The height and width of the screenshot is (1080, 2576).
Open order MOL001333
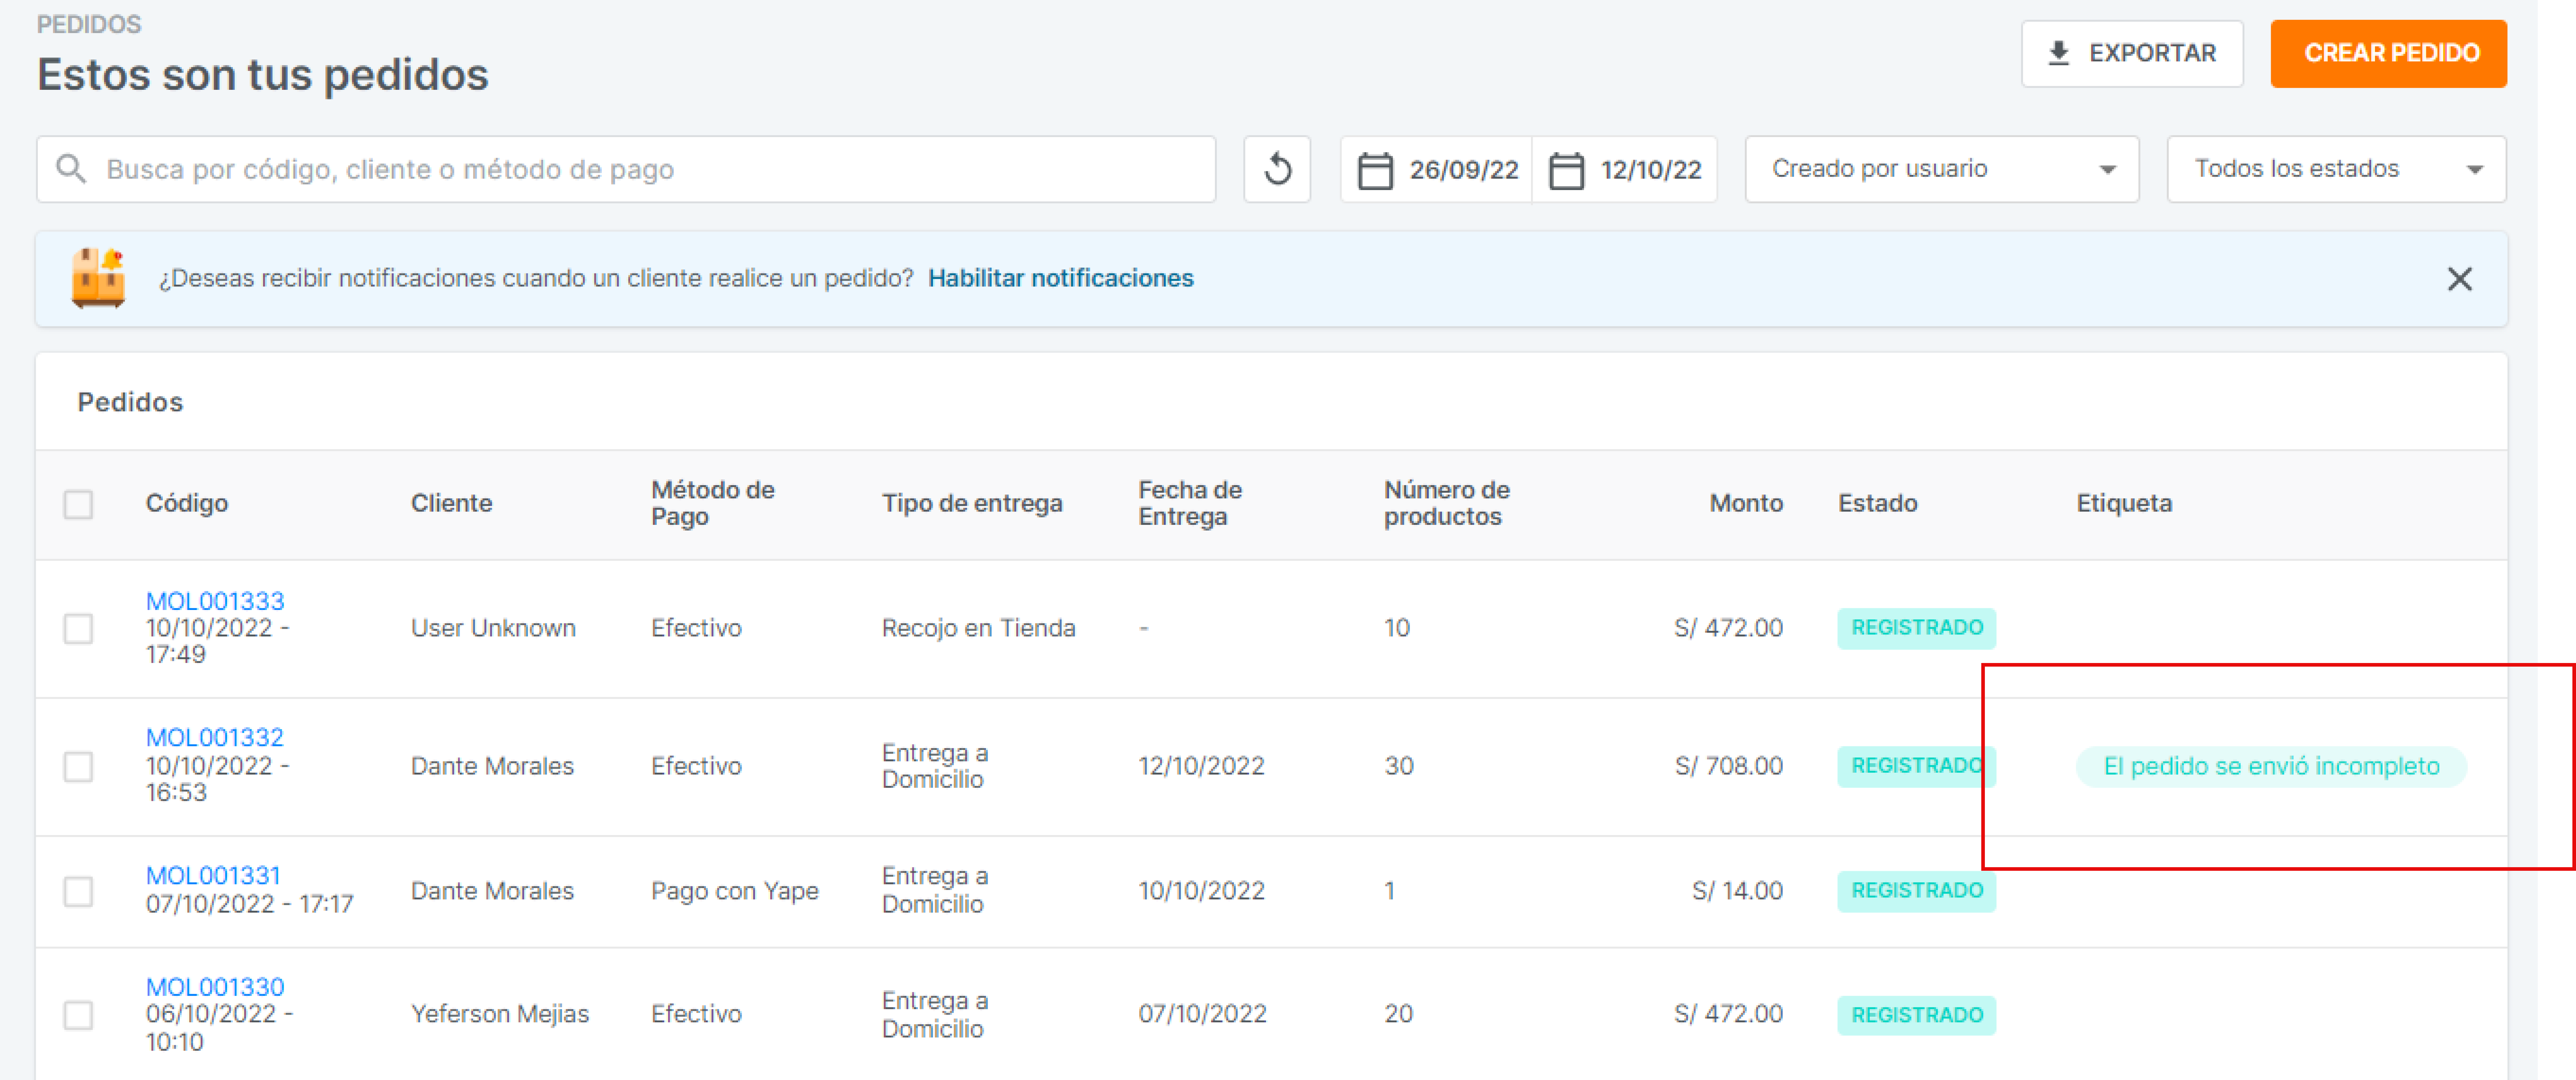click(215, 601)
